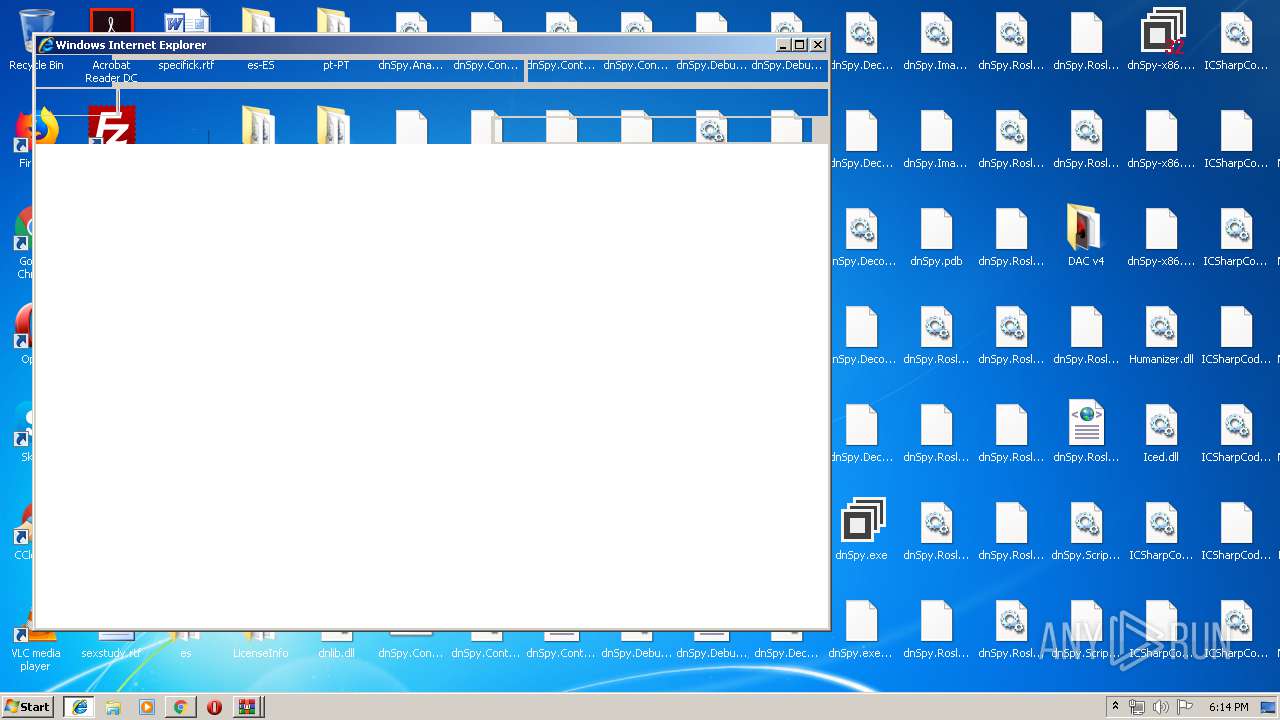Select the dnSpy-x86 icon with red 32 badge
The height and width of the screenshot is (720, 1280).
(1161, 32)
